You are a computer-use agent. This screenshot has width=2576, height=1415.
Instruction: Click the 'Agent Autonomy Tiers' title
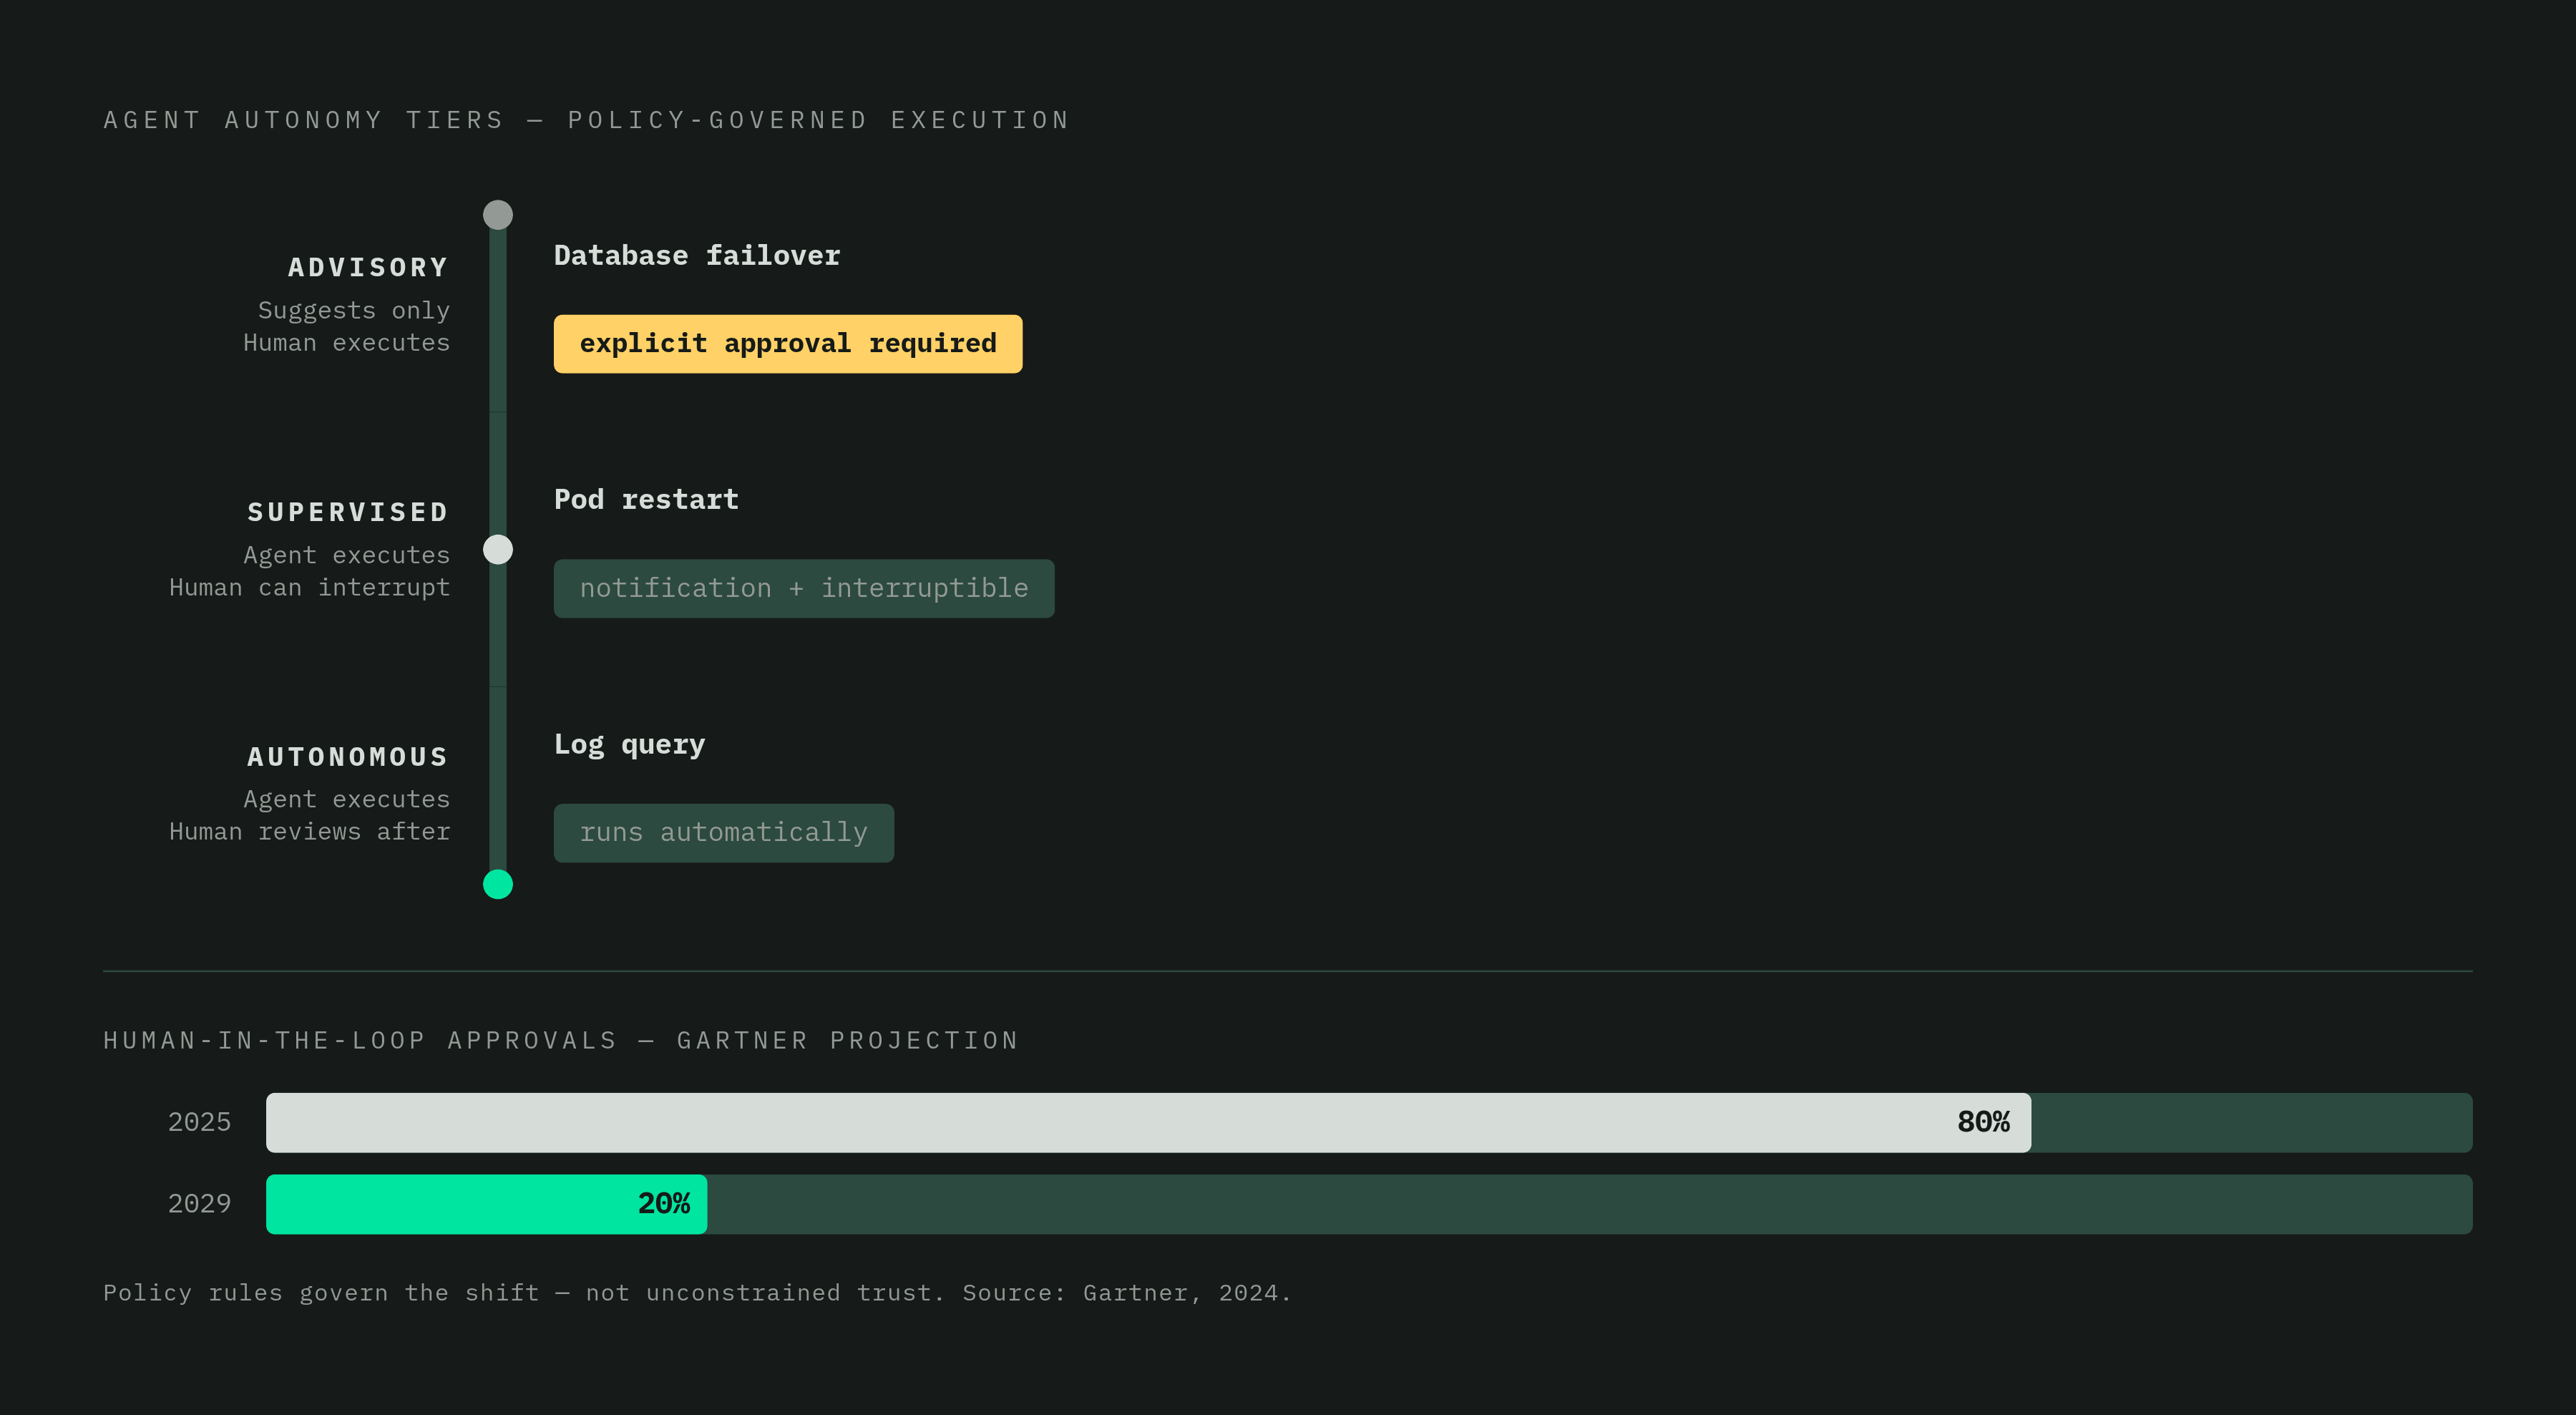tap(587, 121)
